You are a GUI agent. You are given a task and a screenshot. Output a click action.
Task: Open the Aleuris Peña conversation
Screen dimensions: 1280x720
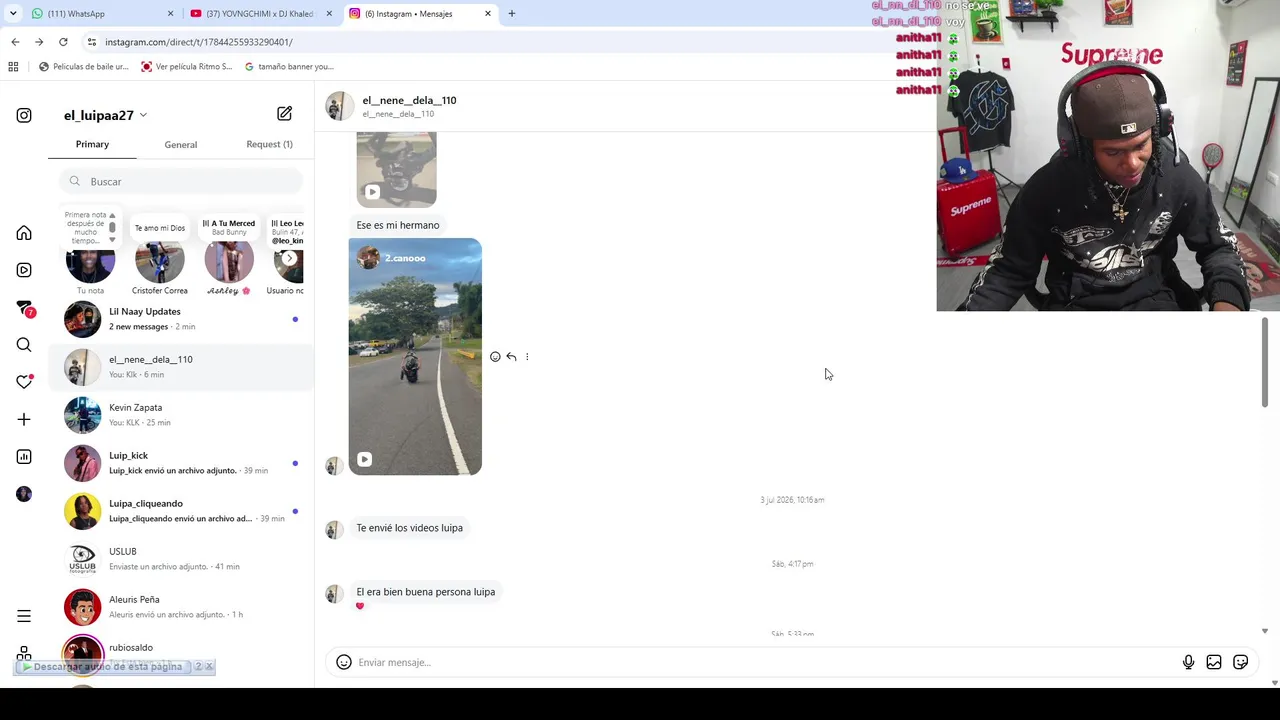(x=181, y=607)
